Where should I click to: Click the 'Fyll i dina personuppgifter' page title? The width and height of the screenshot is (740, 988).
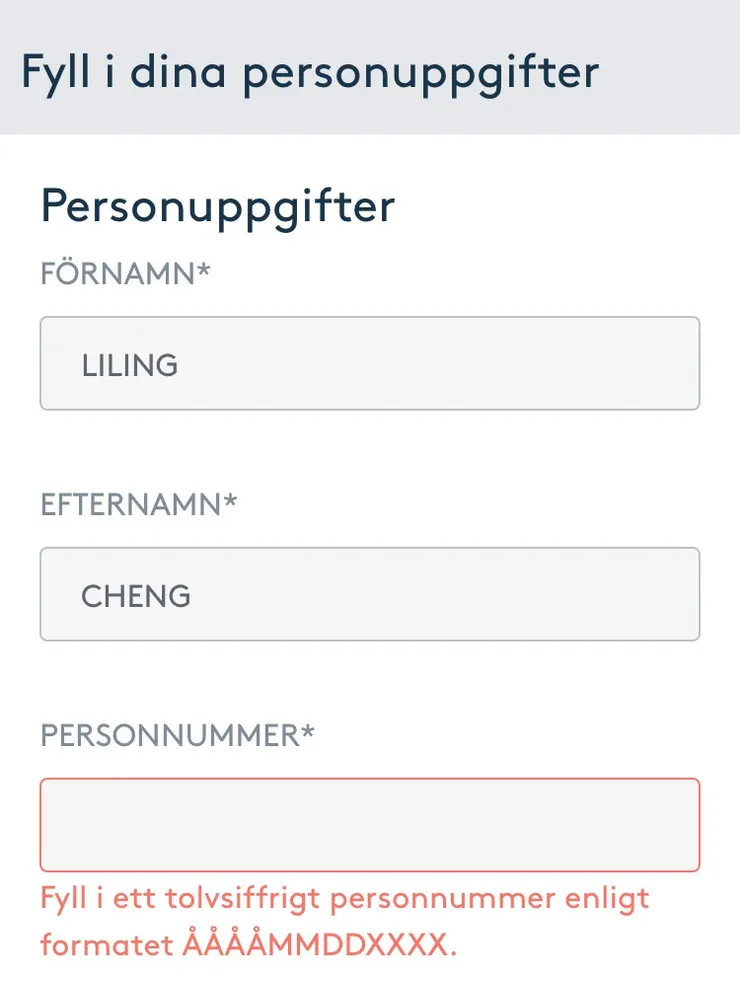click(x=310, y=72)
